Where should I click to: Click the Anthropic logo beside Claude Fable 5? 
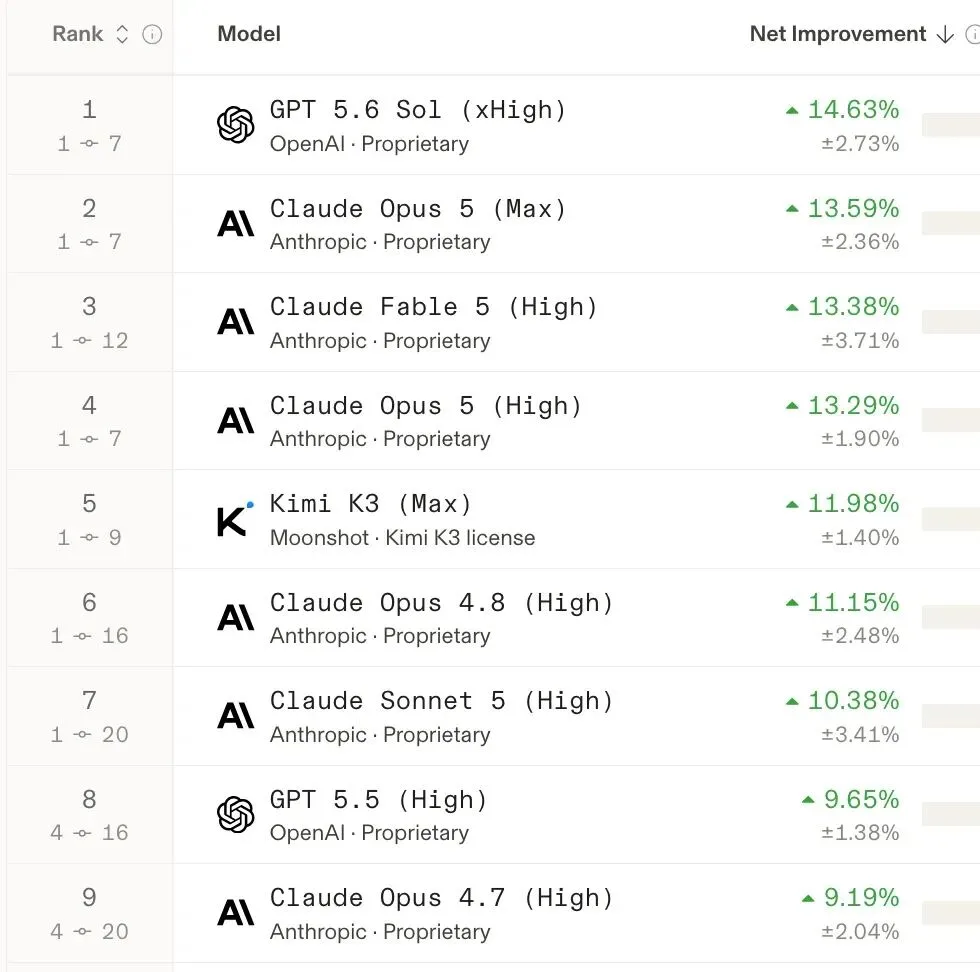[236, 322]
